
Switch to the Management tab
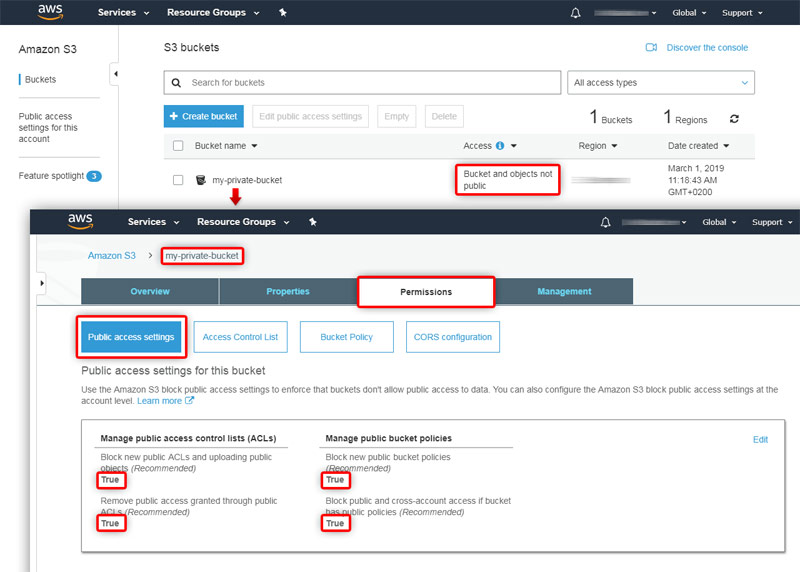pyautogui.click(x=564, y=291)
